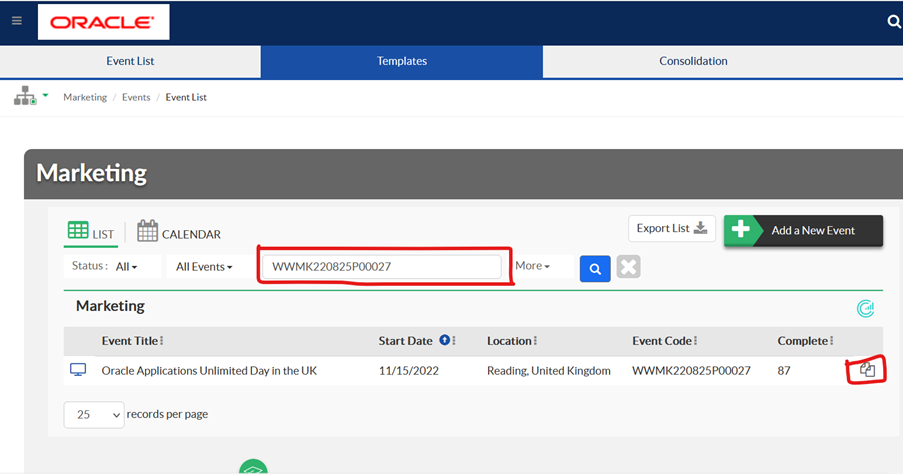Viewport: 903px width, 474px height.
Task: Click the Marketing page heading
Action: pos(92,173)
